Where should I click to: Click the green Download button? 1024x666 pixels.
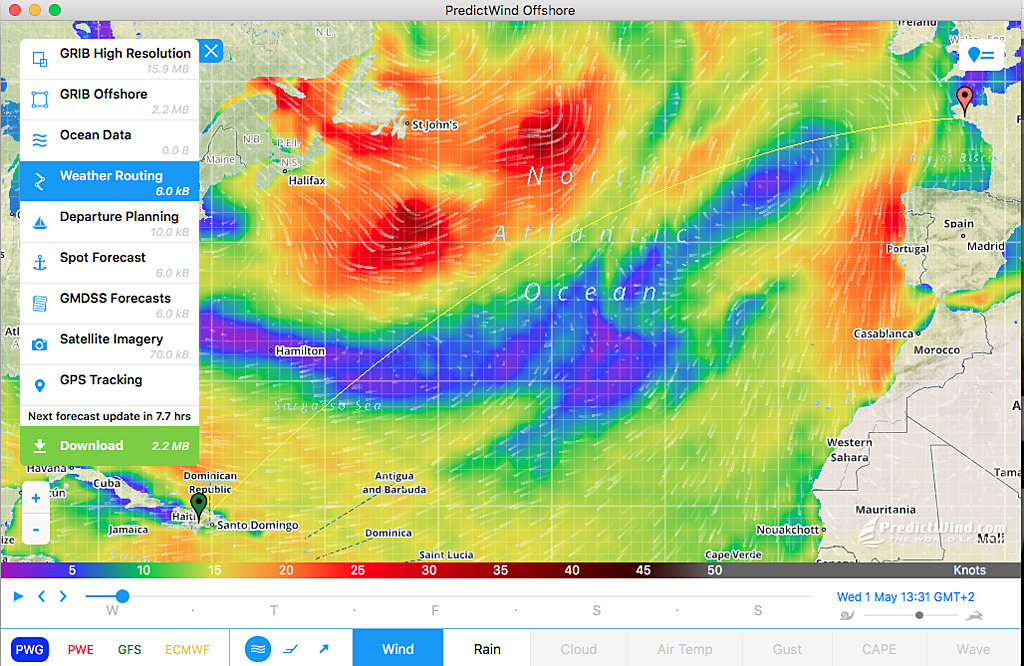coord(110,446)
